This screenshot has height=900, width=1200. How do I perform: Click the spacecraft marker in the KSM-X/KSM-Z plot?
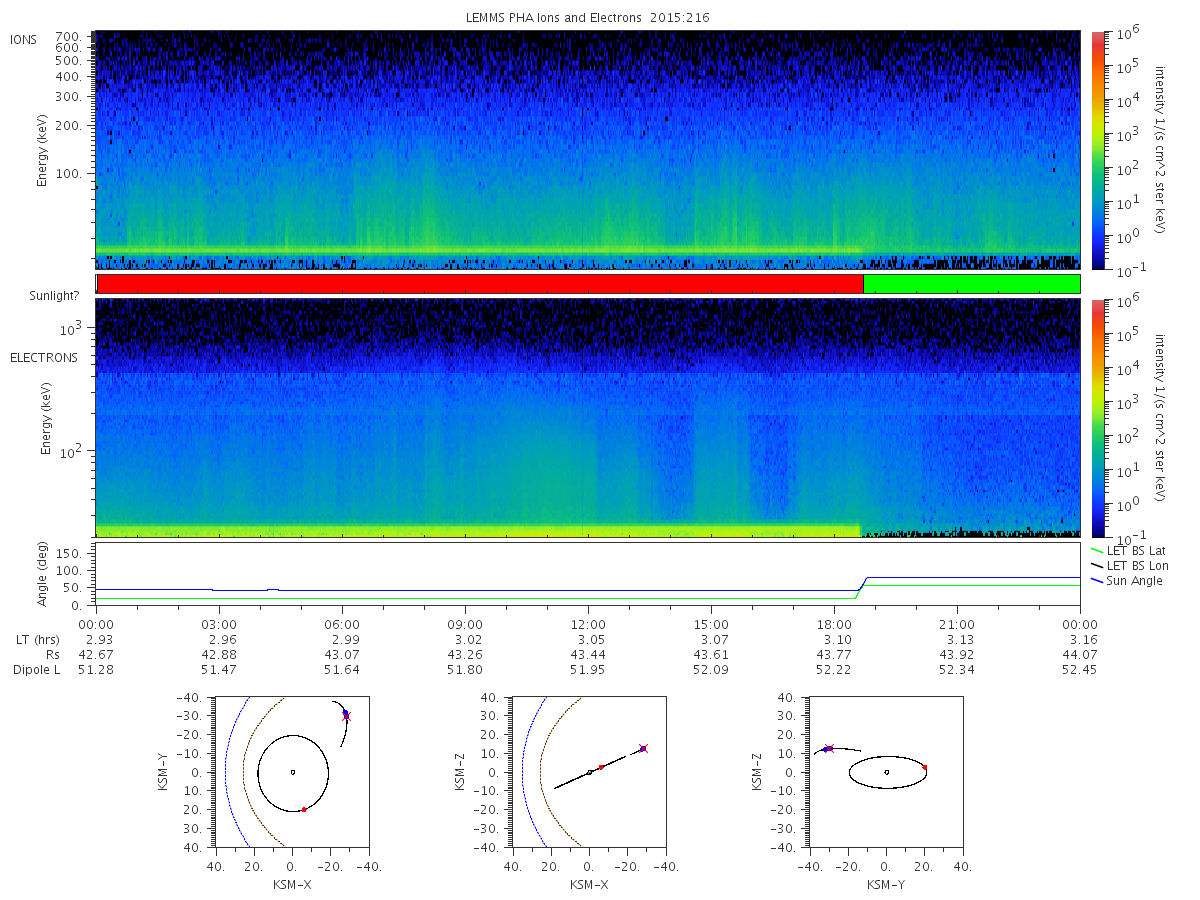643,748
